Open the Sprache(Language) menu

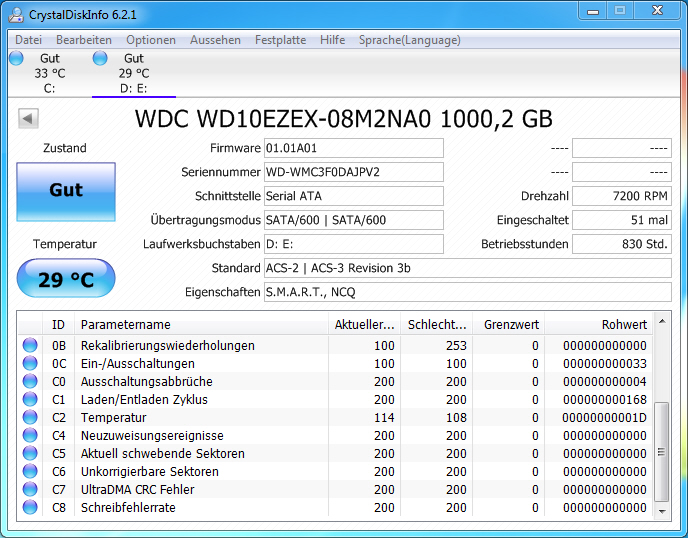point(410,40)
